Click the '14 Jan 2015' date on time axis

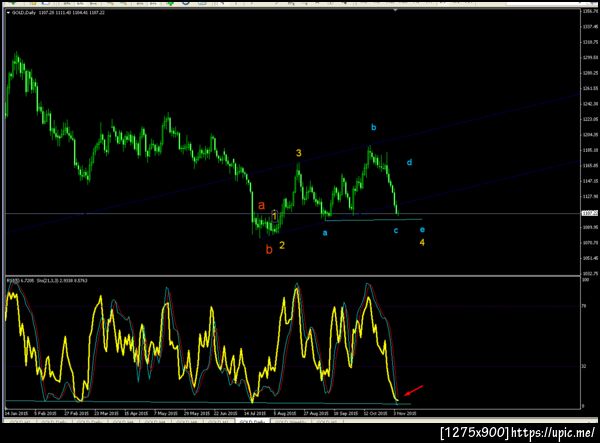(x=16, y=414)
